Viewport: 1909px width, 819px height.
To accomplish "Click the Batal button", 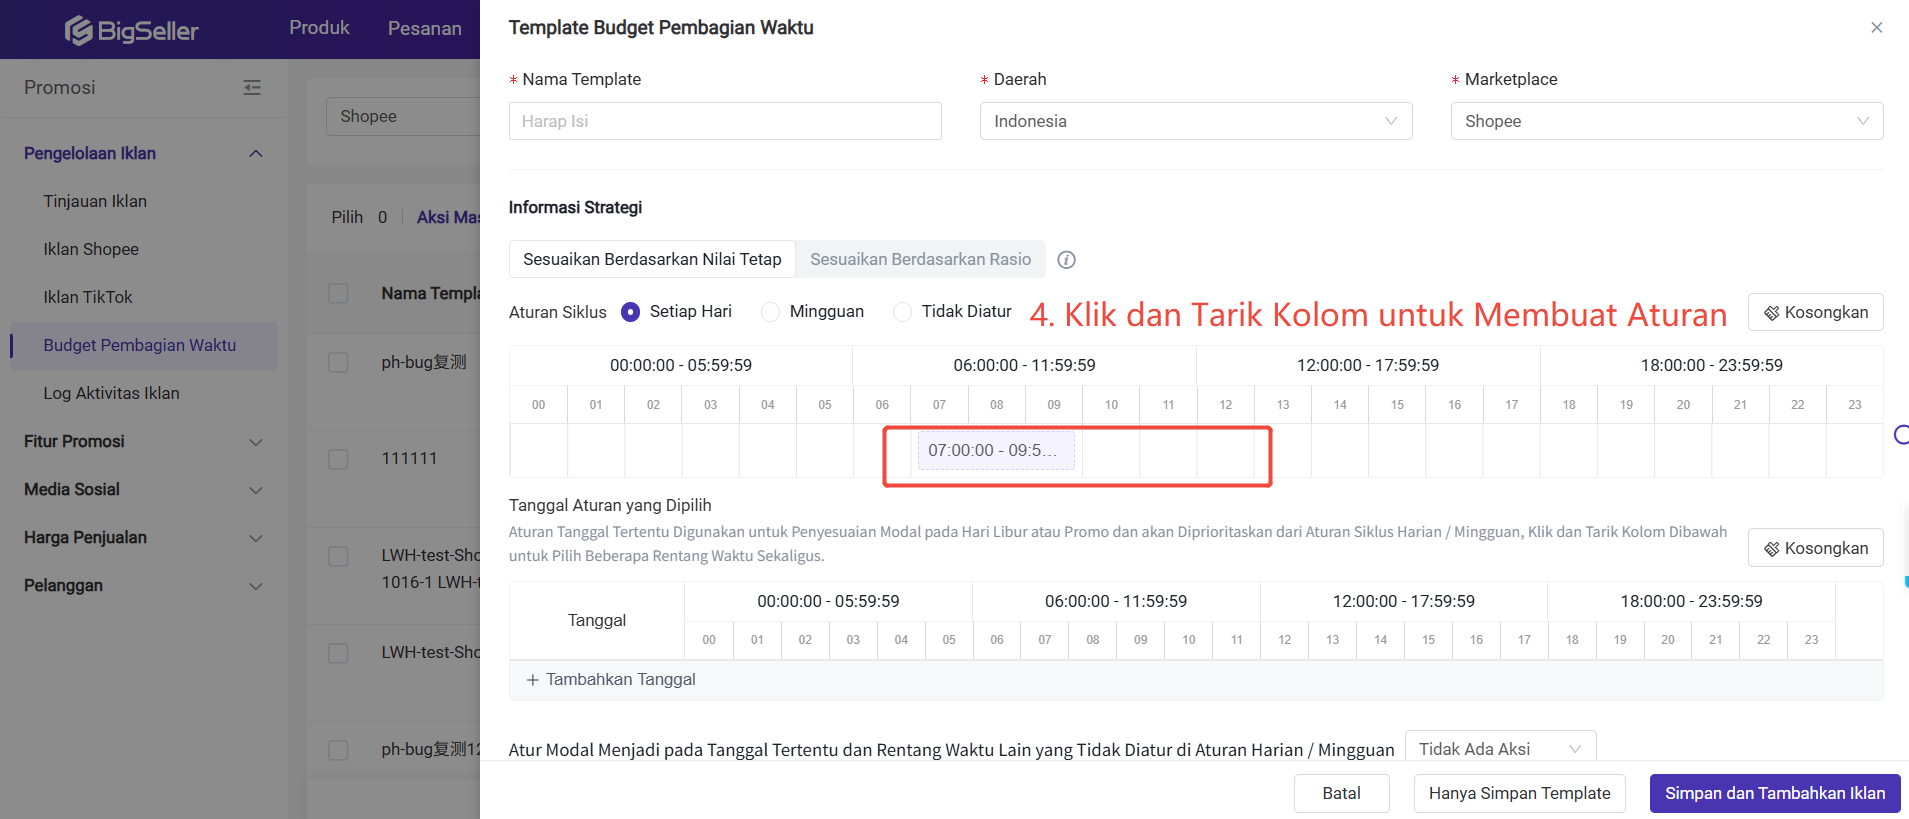I will point(1341,793).
